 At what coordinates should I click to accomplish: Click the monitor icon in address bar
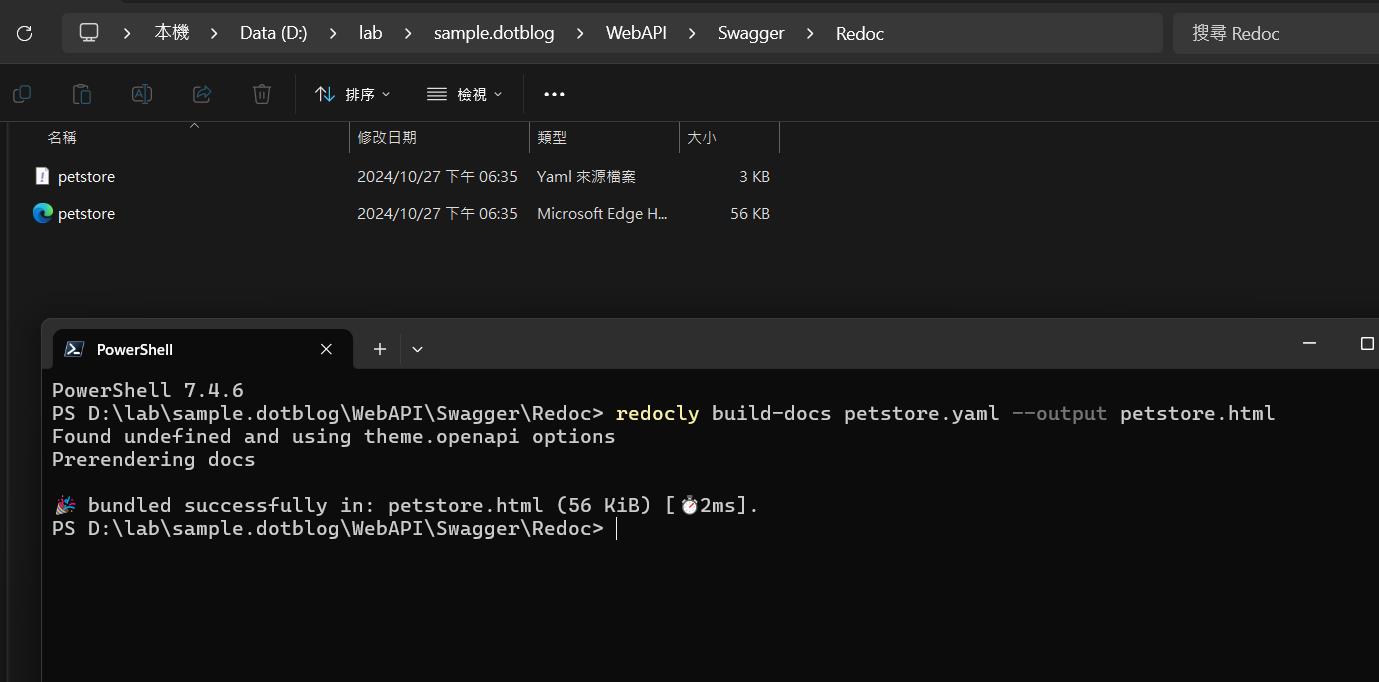pos(89,33)
